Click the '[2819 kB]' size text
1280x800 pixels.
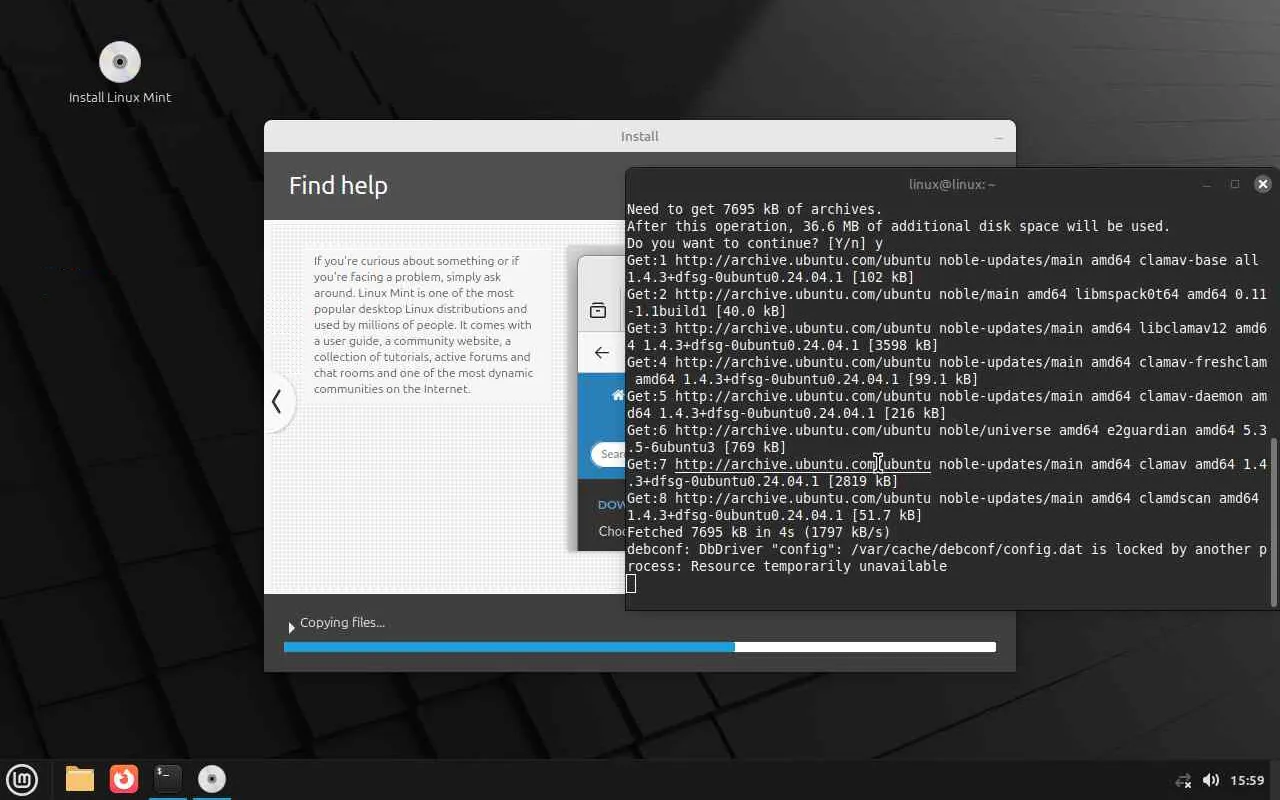pyautogui.click(x=863, y=481)
